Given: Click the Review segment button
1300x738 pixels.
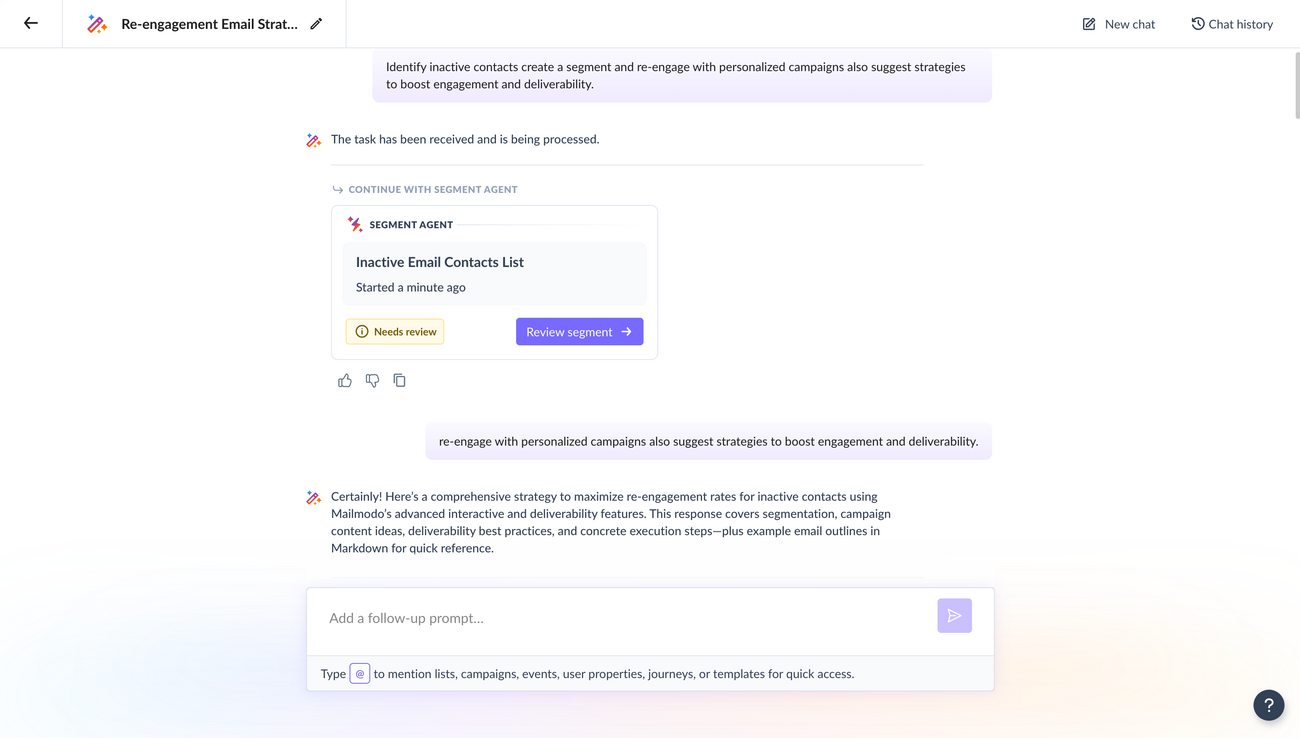Looking at the screenshot, I should [x=579, y=331].
